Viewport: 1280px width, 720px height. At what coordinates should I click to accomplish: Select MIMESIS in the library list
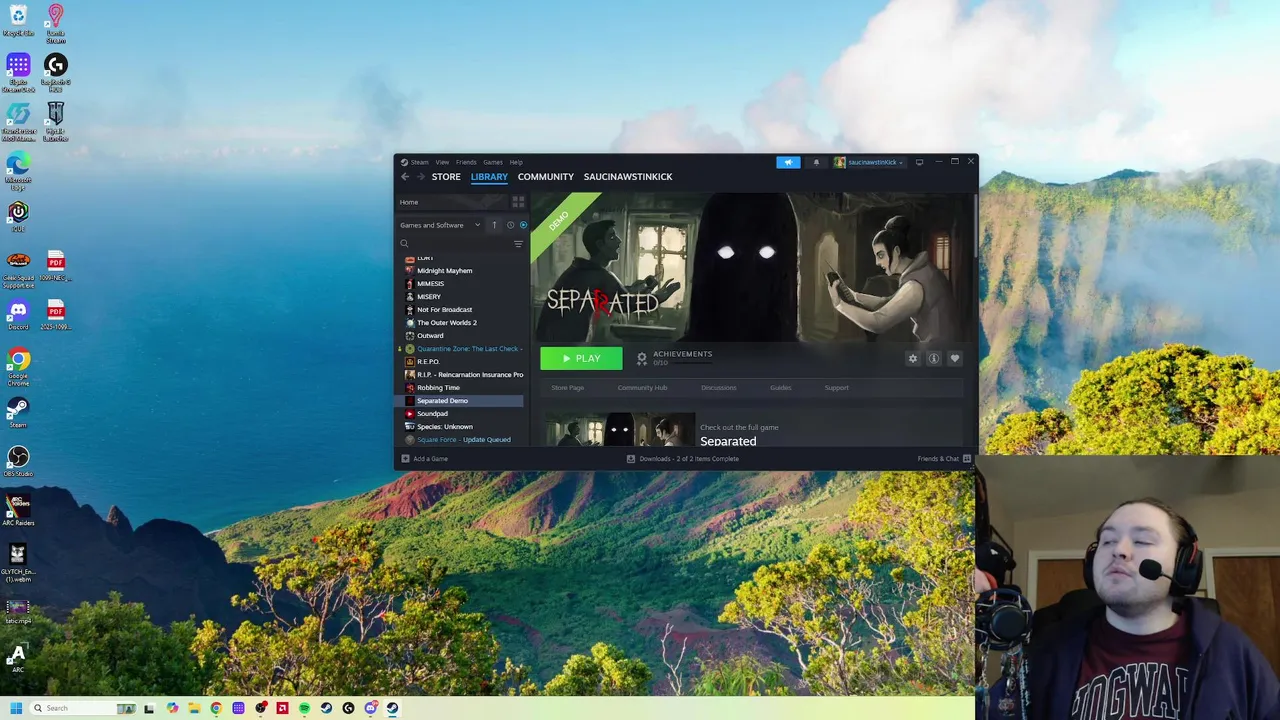point(460,284)
